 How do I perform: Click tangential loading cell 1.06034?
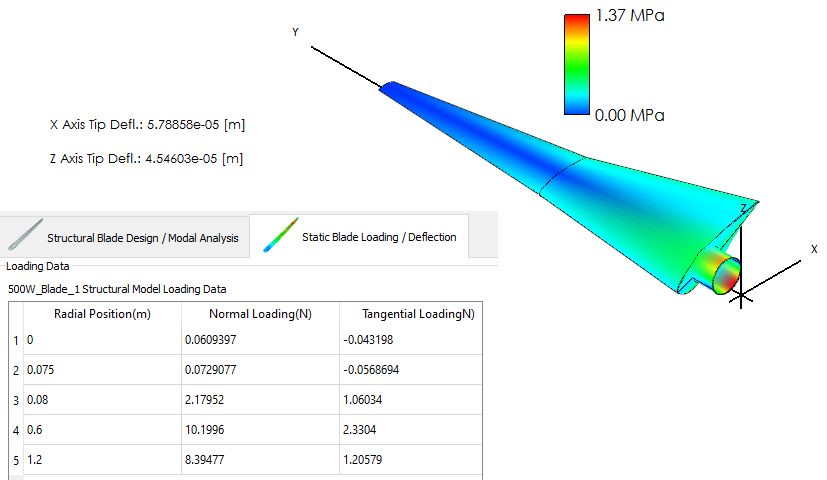(411, 400)
